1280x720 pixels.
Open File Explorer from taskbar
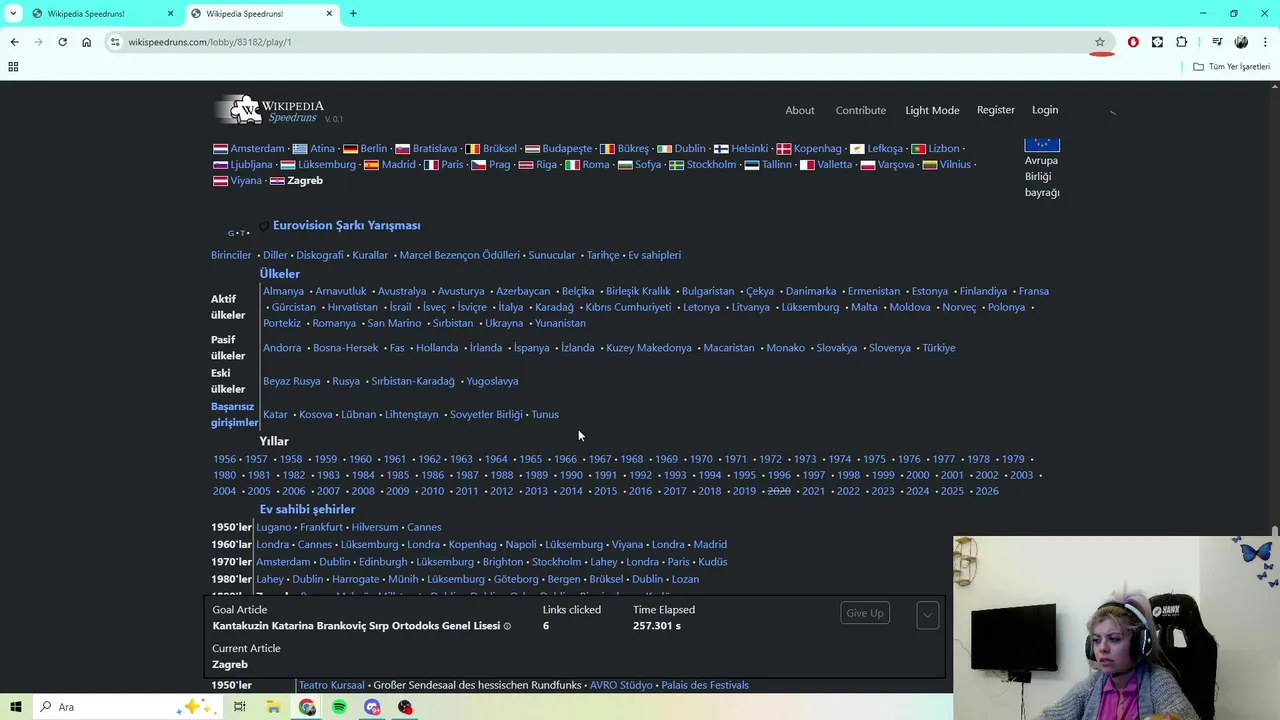coord(273,707)
